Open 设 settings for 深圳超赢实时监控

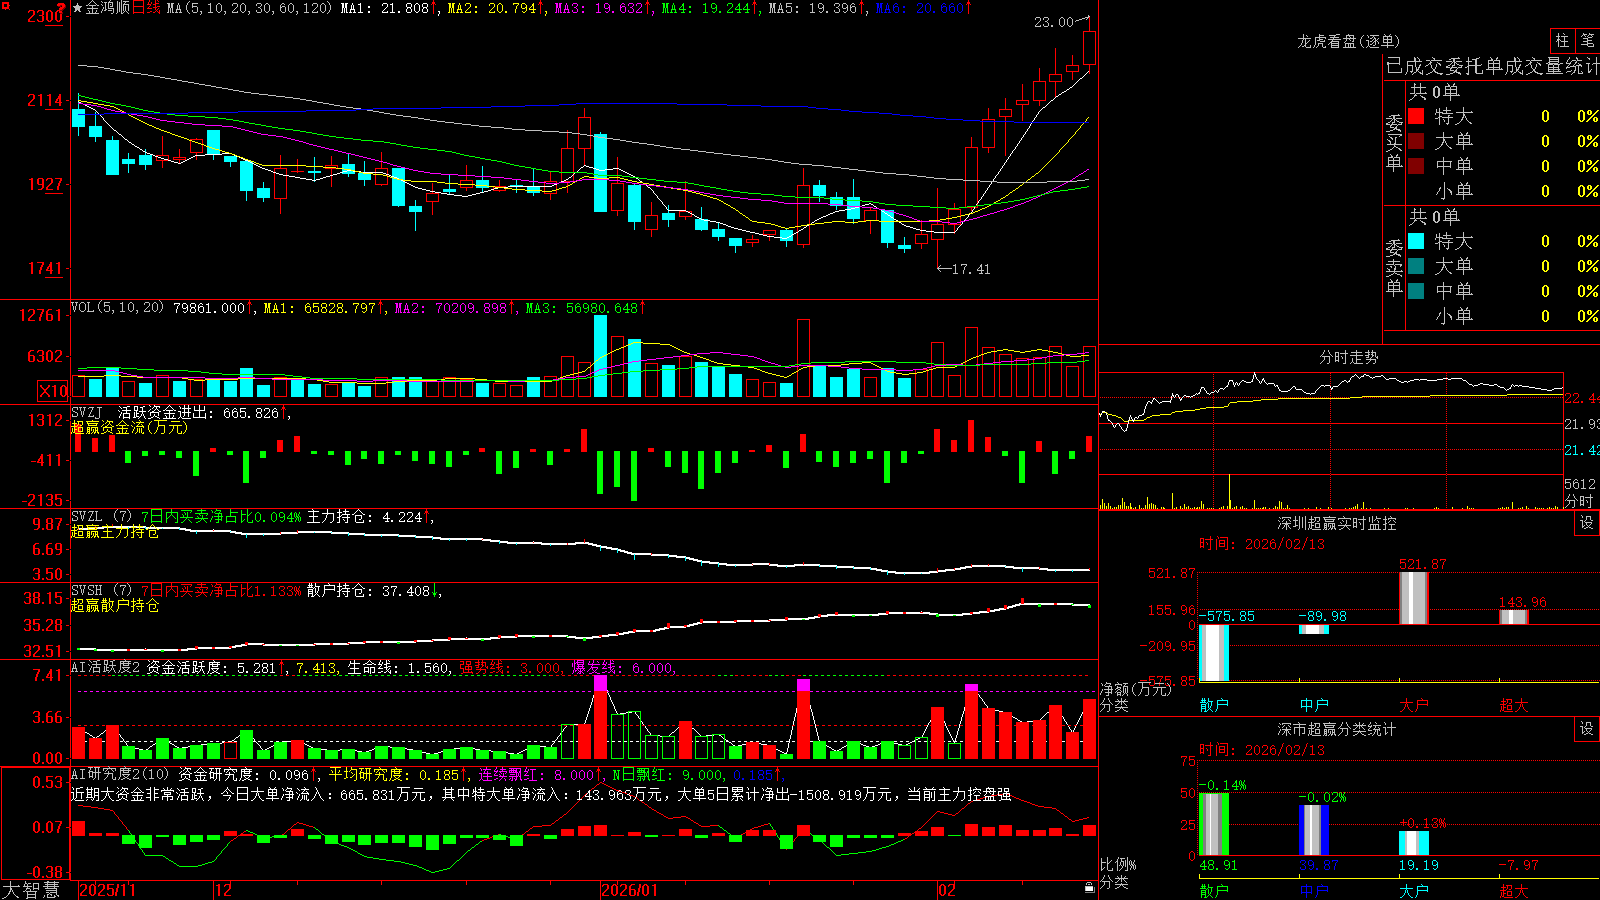[x=1587, y=523]
